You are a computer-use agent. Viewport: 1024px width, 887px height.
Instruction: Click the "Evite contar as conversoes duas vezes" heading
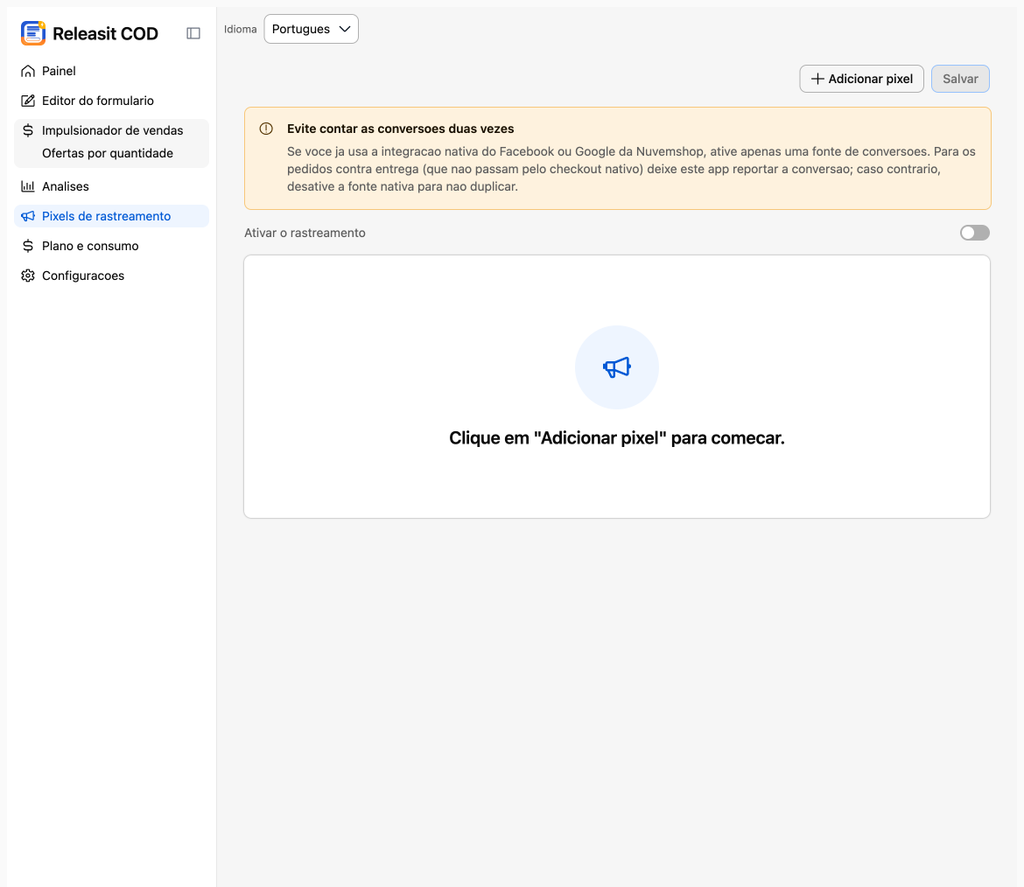click(x=400, y=129)
